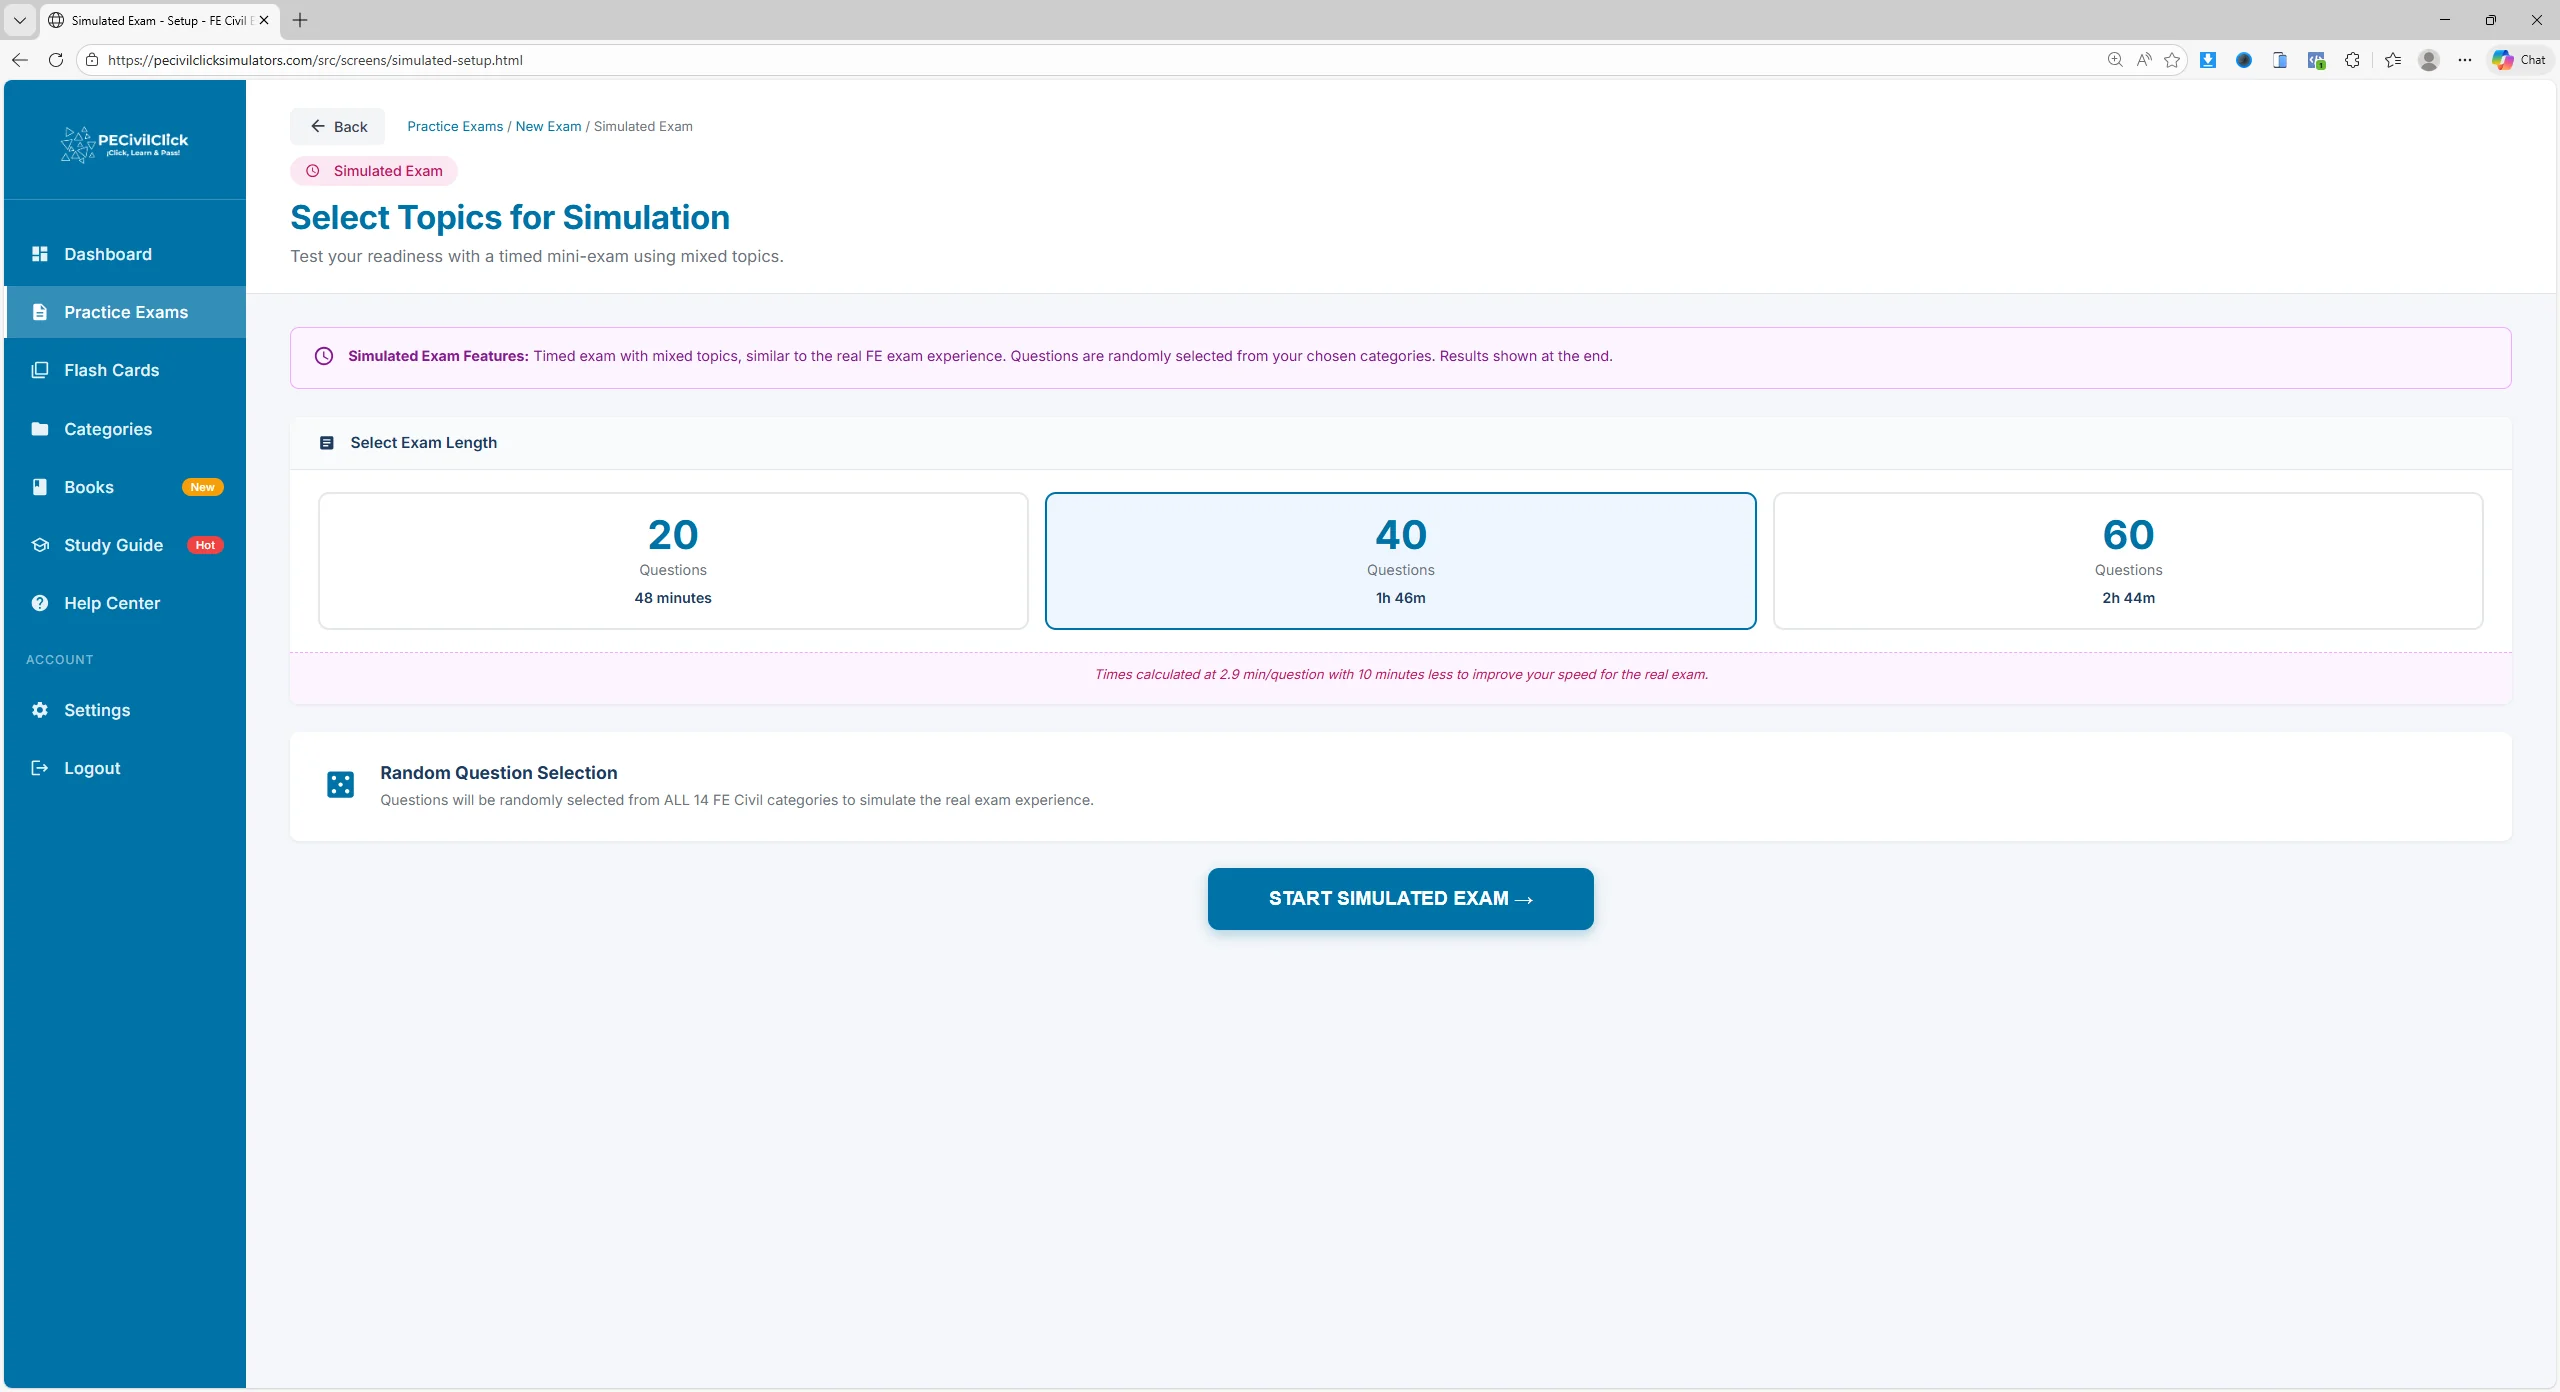The height and width of the screenshot is (1392, 2560).
Task: Click the Start Simulated Exam button
Action: (1399, 898)
